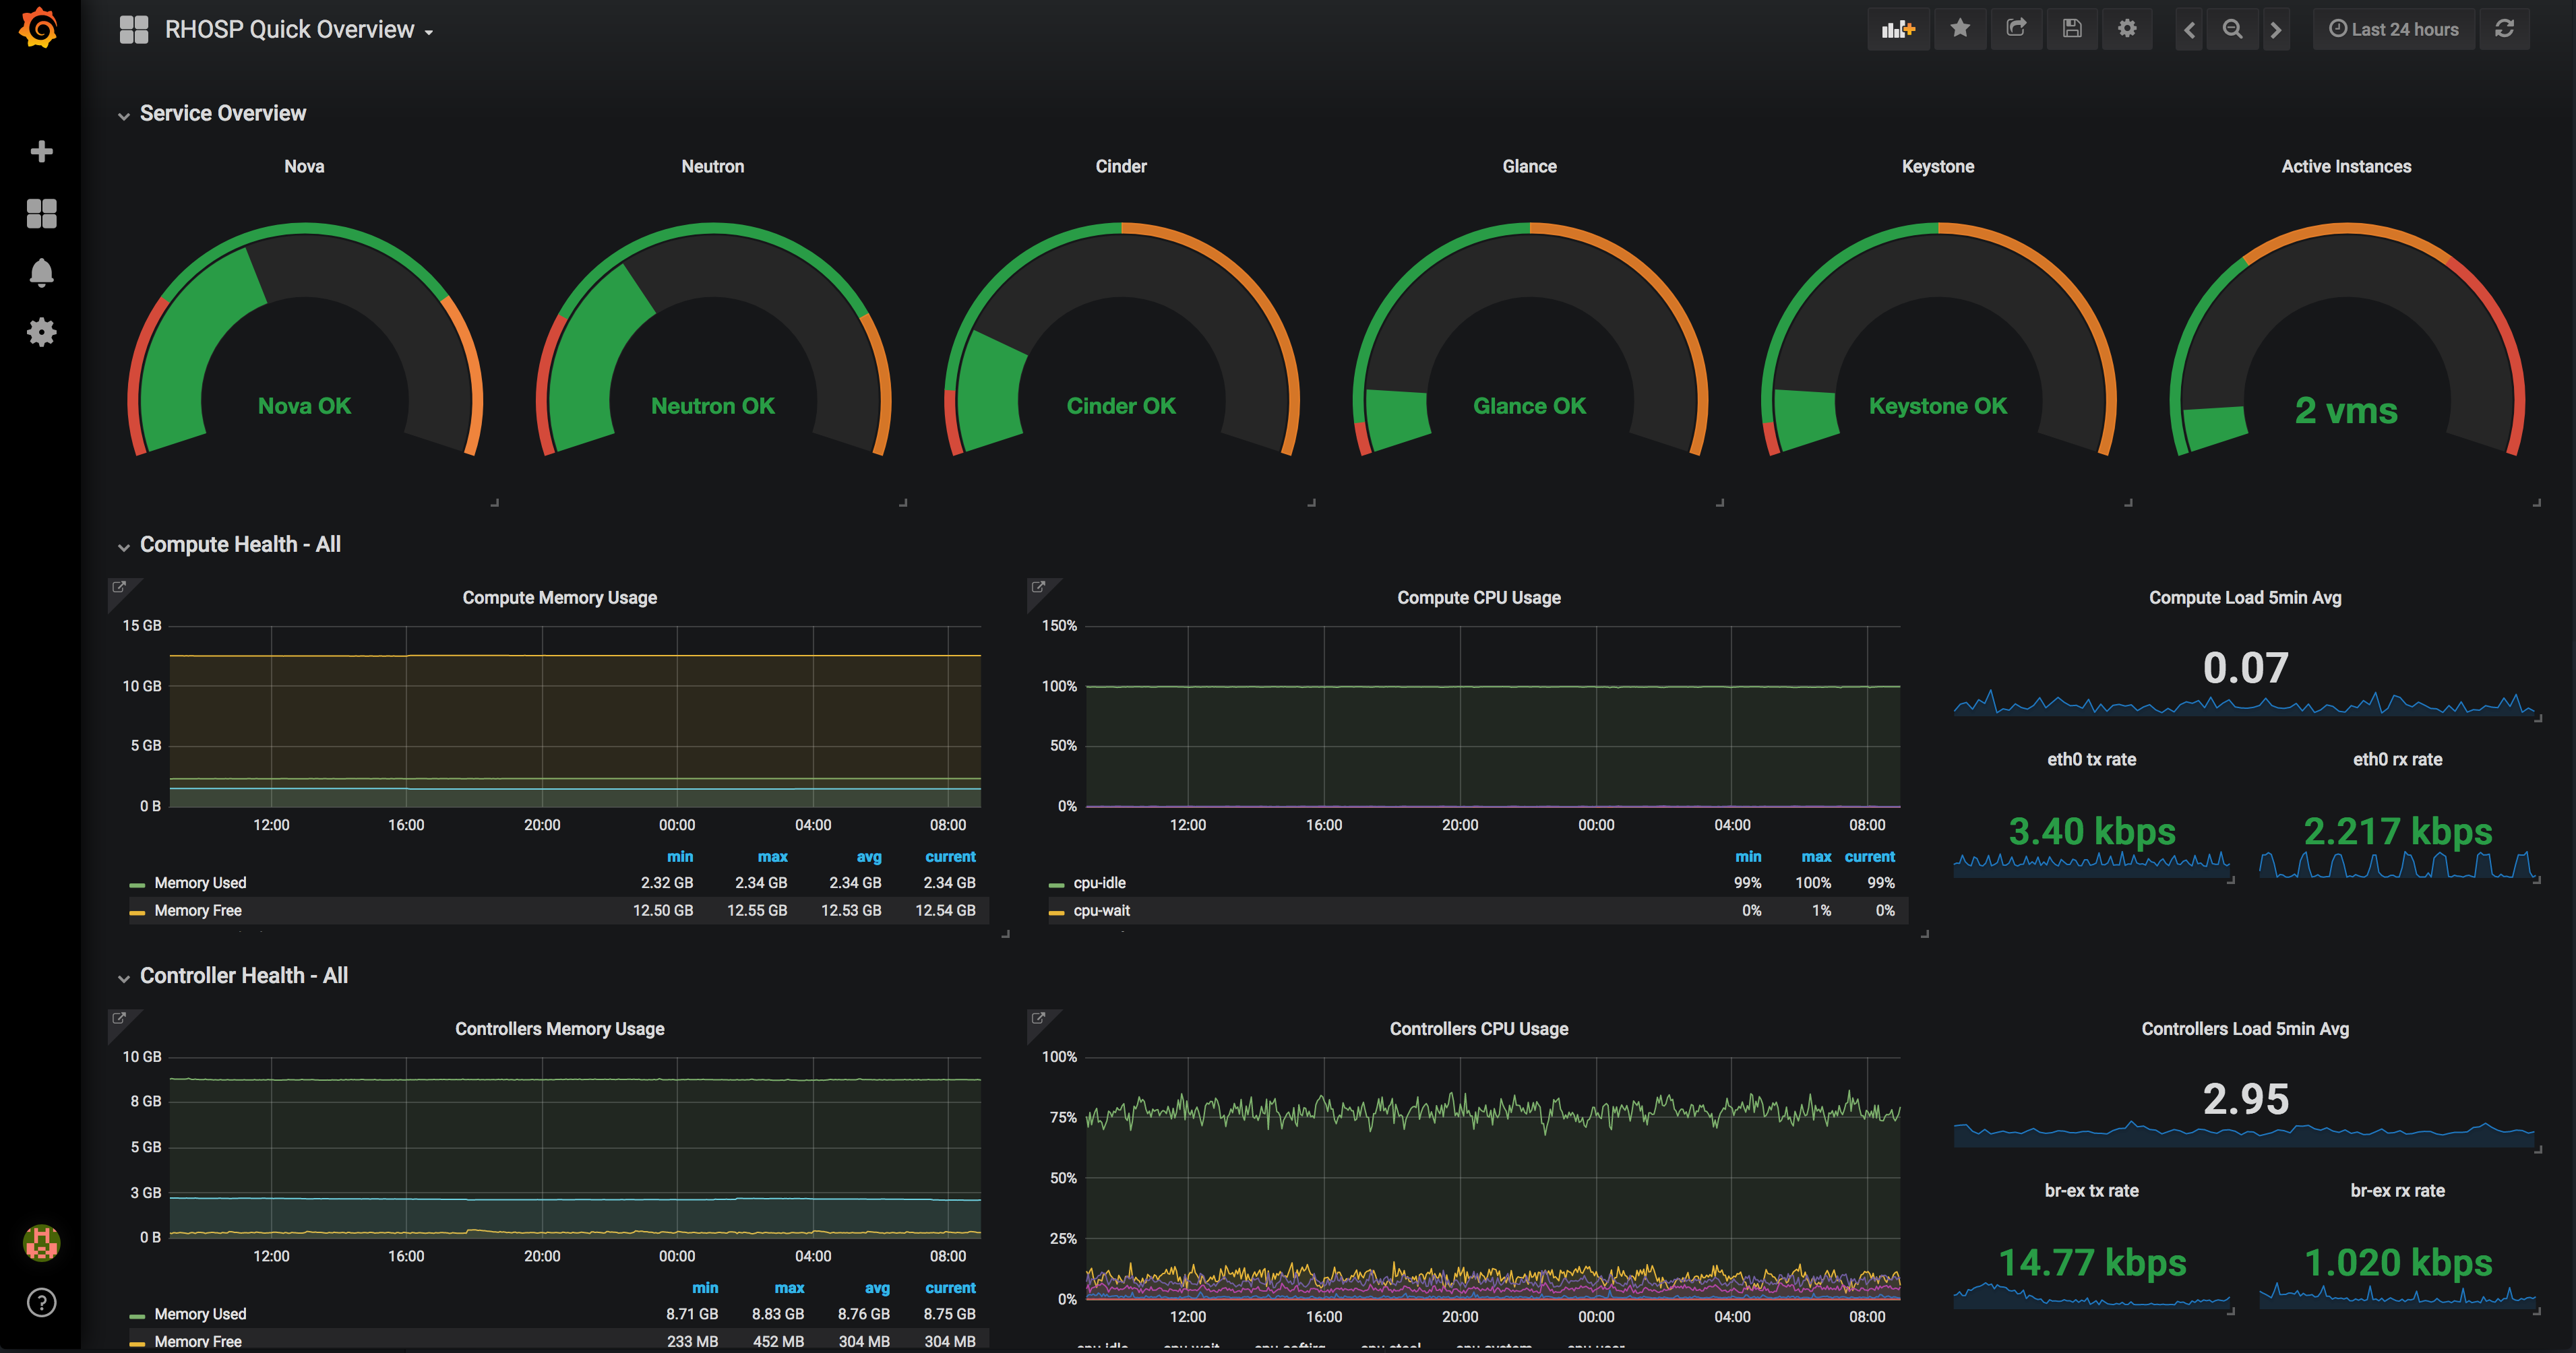The image size is (2576, 1353).
Task: Save dashboard with floppy disk icon
Action: point(2072,29)
